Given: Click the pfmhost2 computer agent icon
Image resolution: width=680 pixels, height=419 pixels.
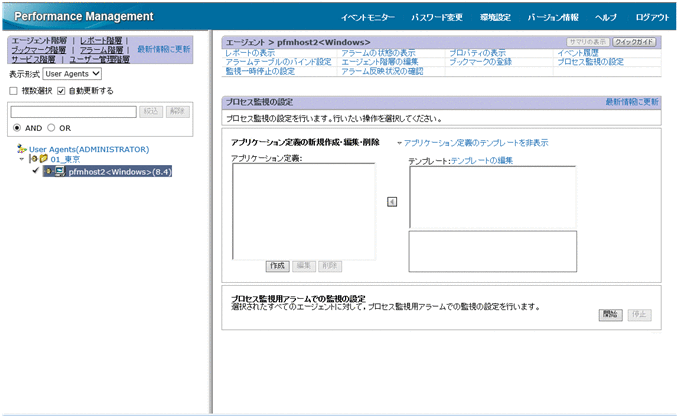Looking at the screenshot, I should tap(59, 171).
